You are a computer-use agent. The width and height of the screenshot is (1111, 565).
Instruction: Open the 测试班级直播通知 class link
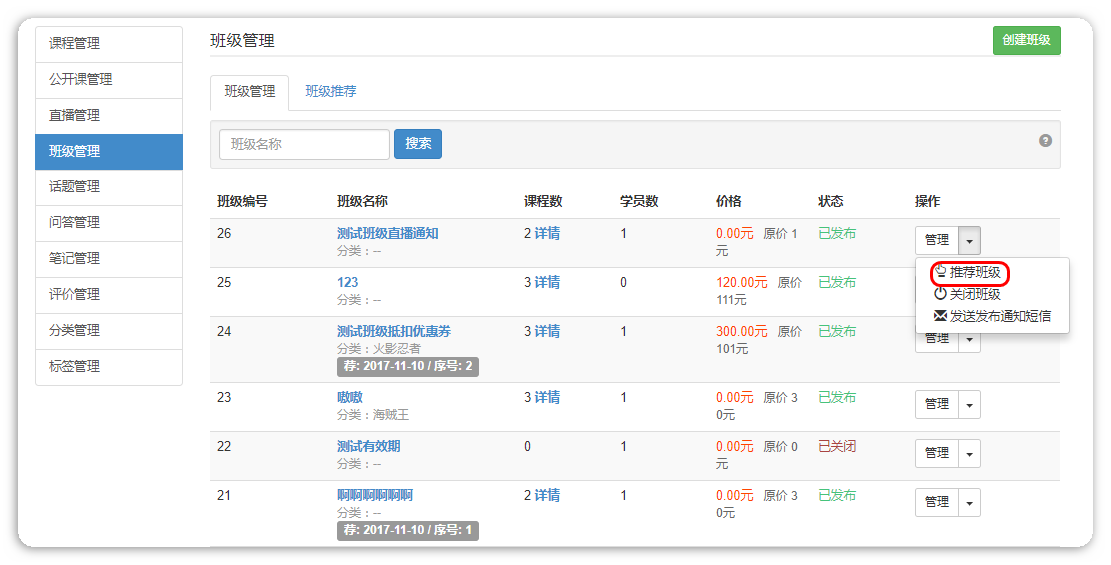[x=387, y=234]
